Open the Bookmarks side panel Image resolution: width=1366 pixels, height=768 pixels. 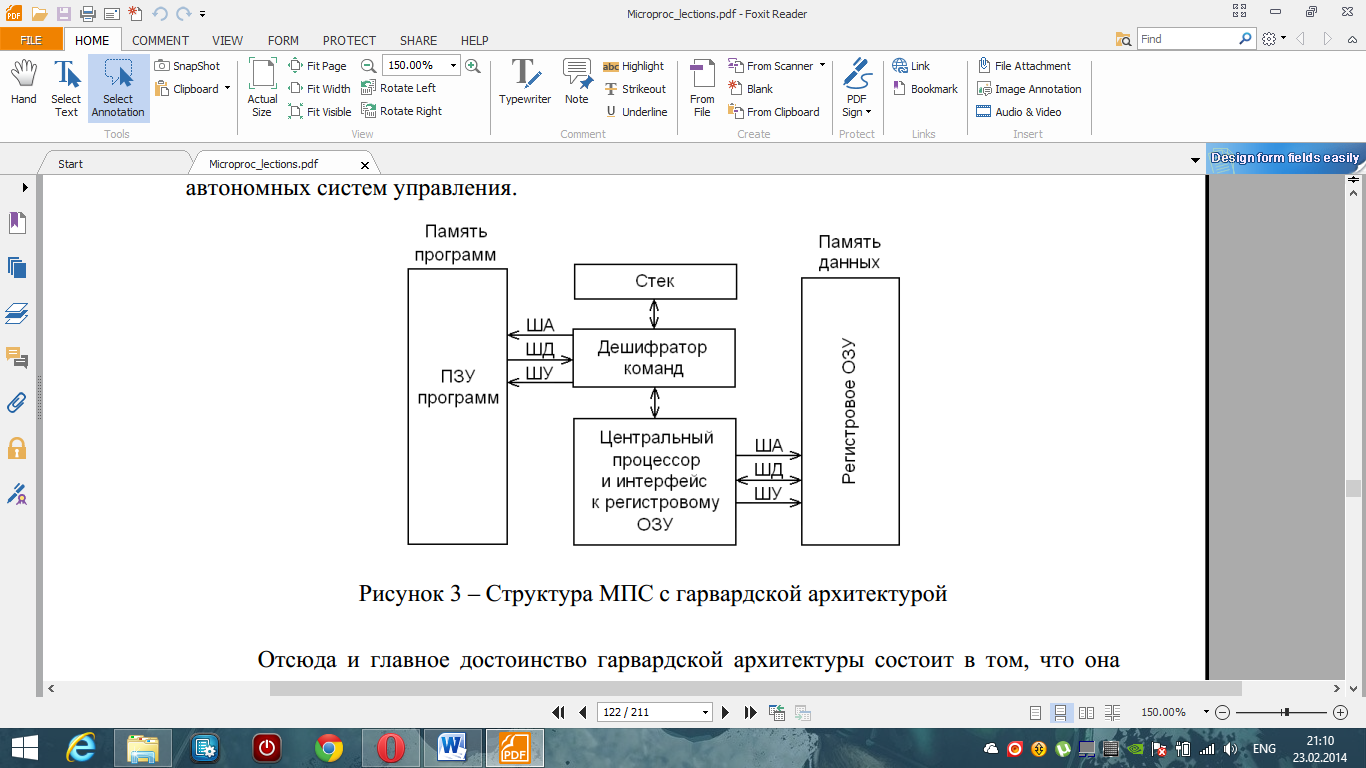coord(17,222)
